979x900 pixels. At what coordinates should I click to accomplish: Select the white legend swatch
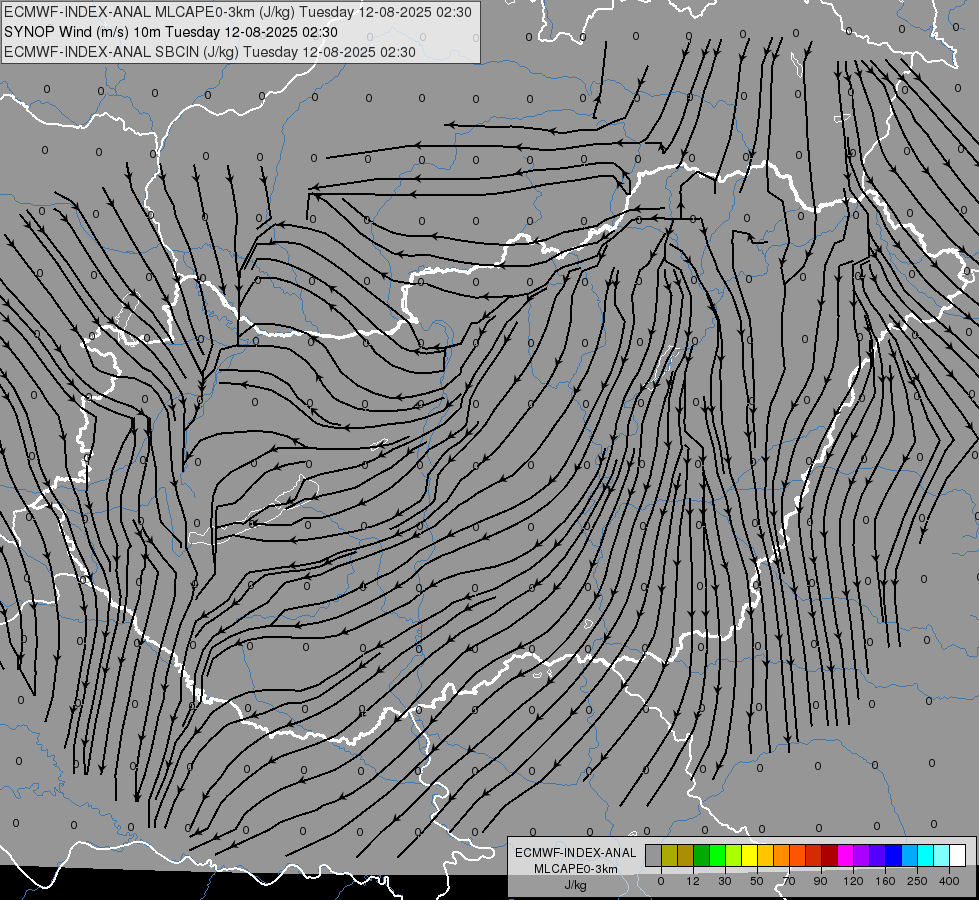(x=957, y=855)
